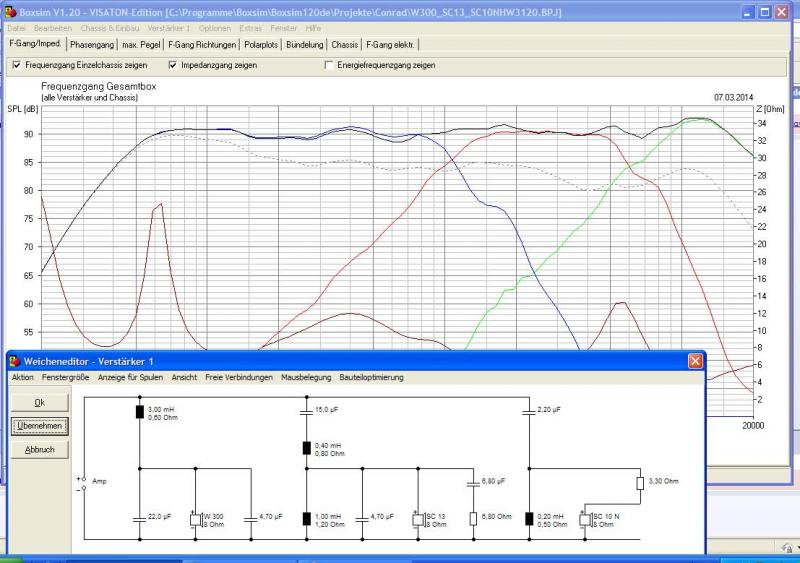Click the 3,00 mH inductor component

[x=139, y=412]
